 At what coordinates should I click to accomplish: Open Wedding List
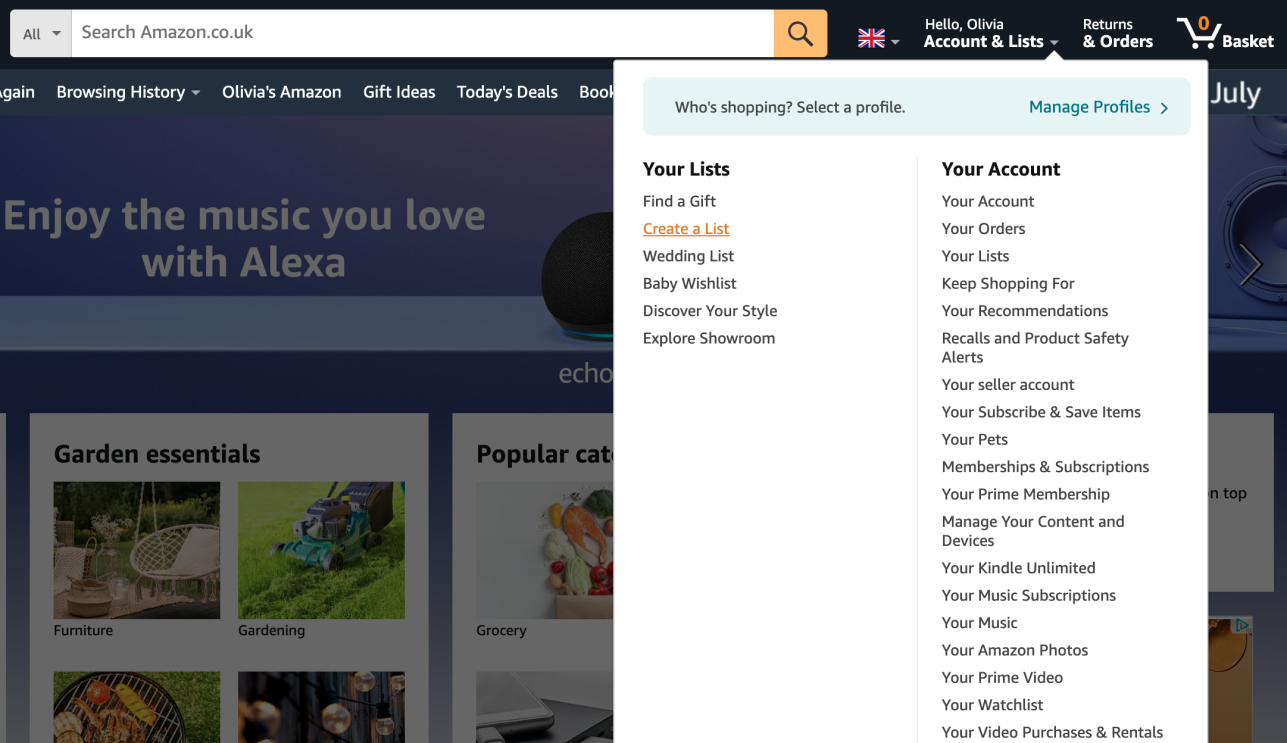688,256
